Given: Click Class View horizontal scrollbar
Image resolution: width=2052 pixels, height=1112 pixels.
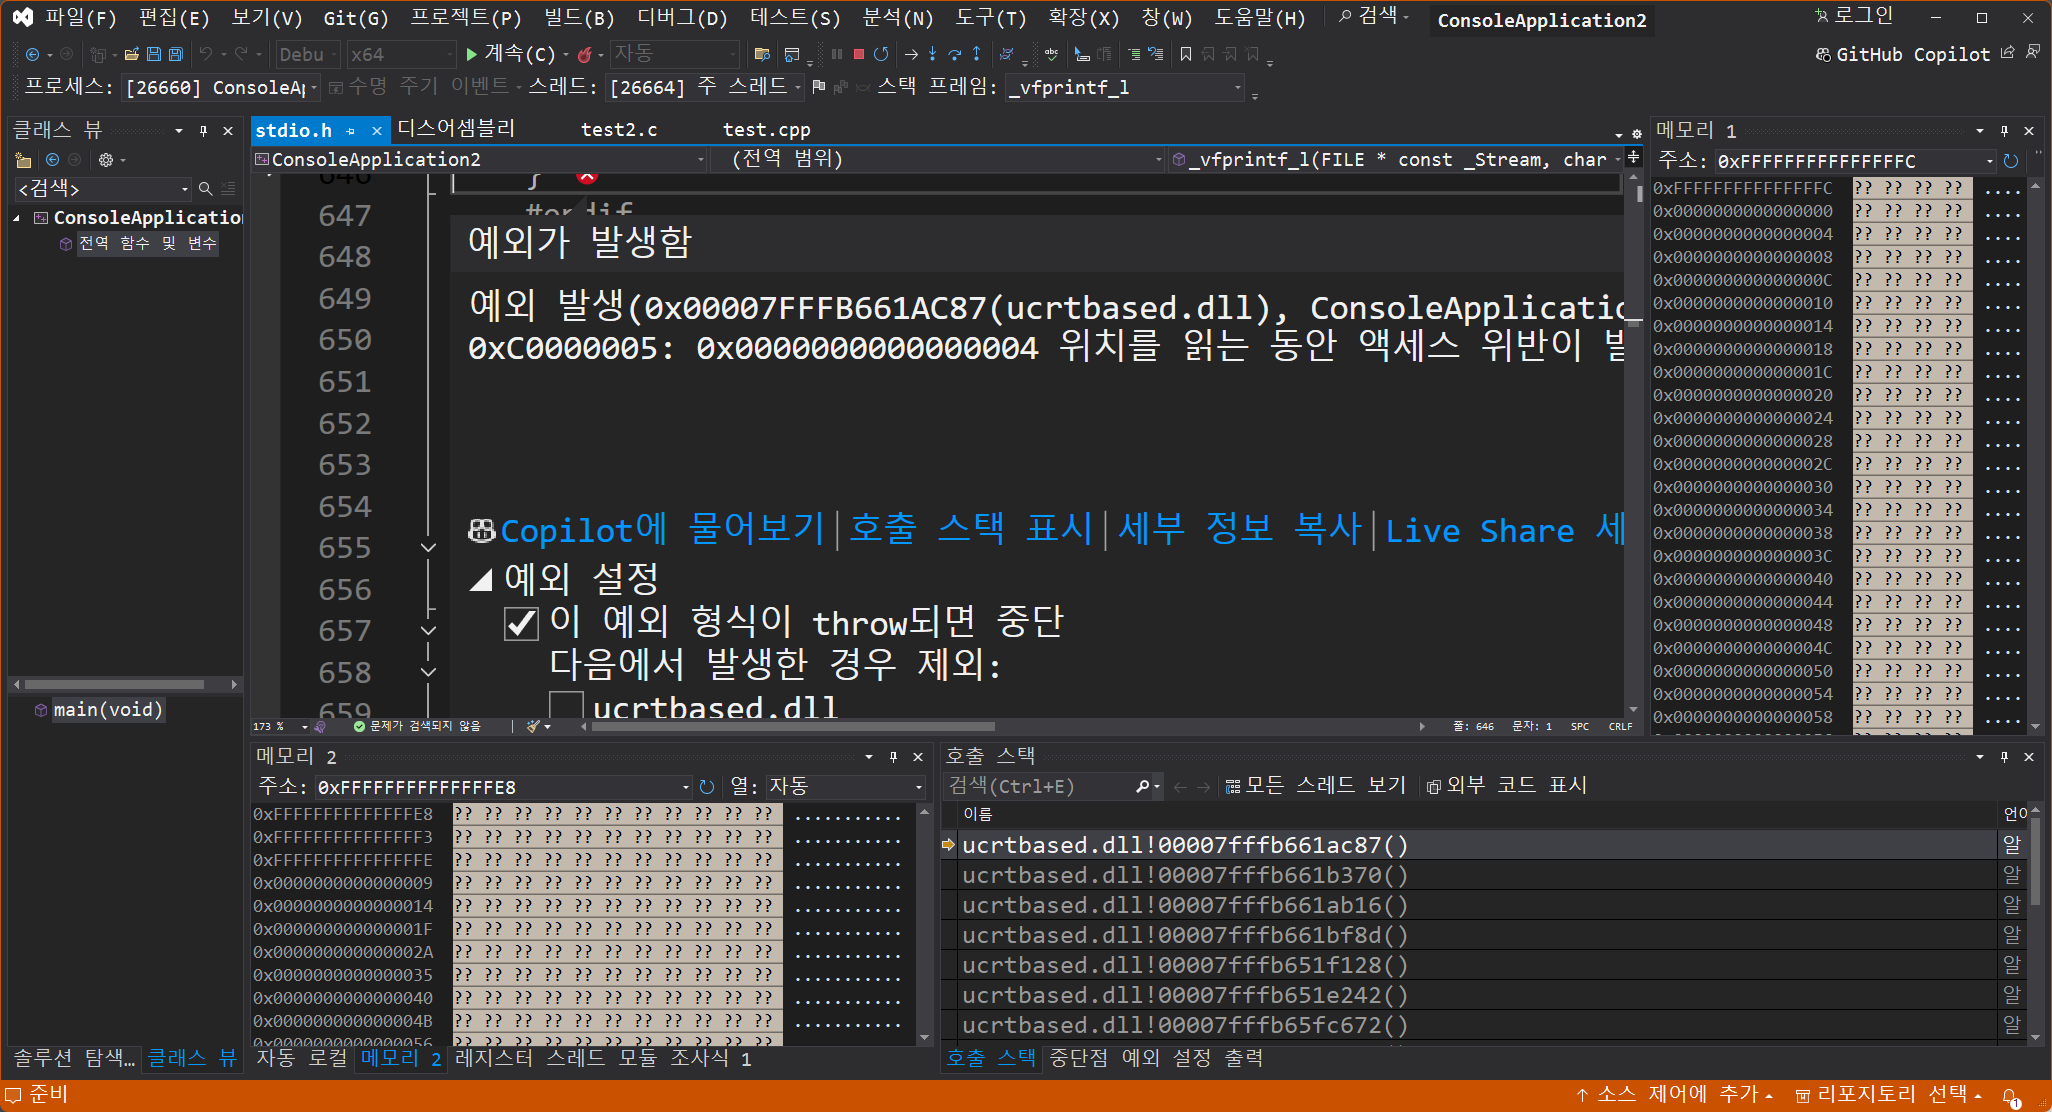Looking at the screenshot, I should (x=125, y=685).
